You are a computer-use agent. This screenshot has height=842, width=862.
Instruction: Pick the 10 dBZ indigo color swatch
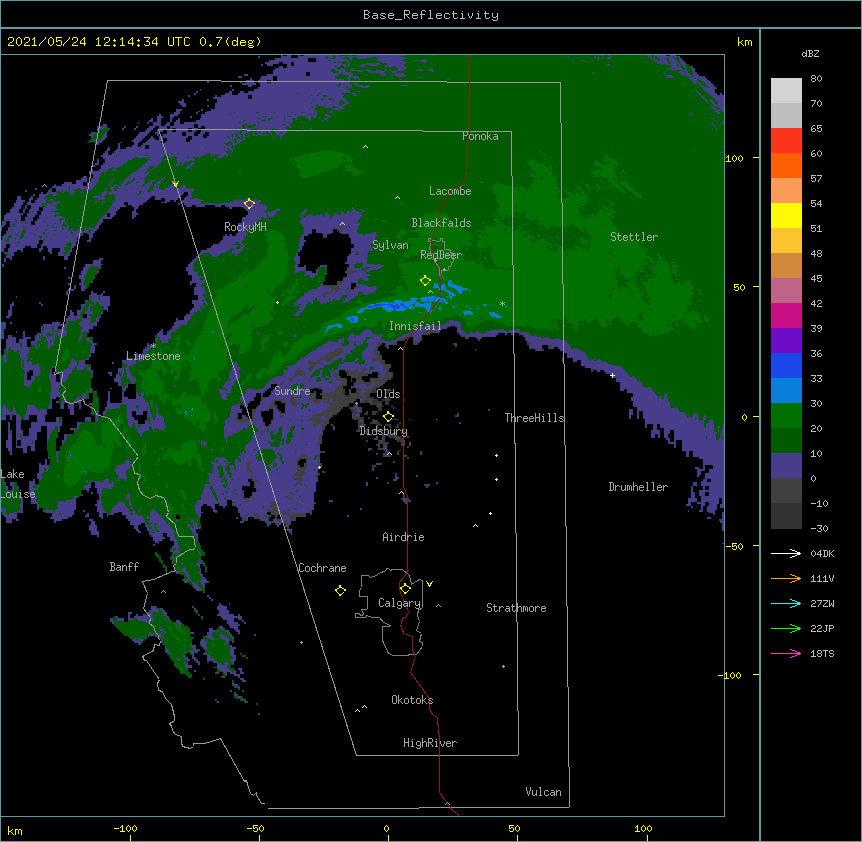(x=786, y=466)
